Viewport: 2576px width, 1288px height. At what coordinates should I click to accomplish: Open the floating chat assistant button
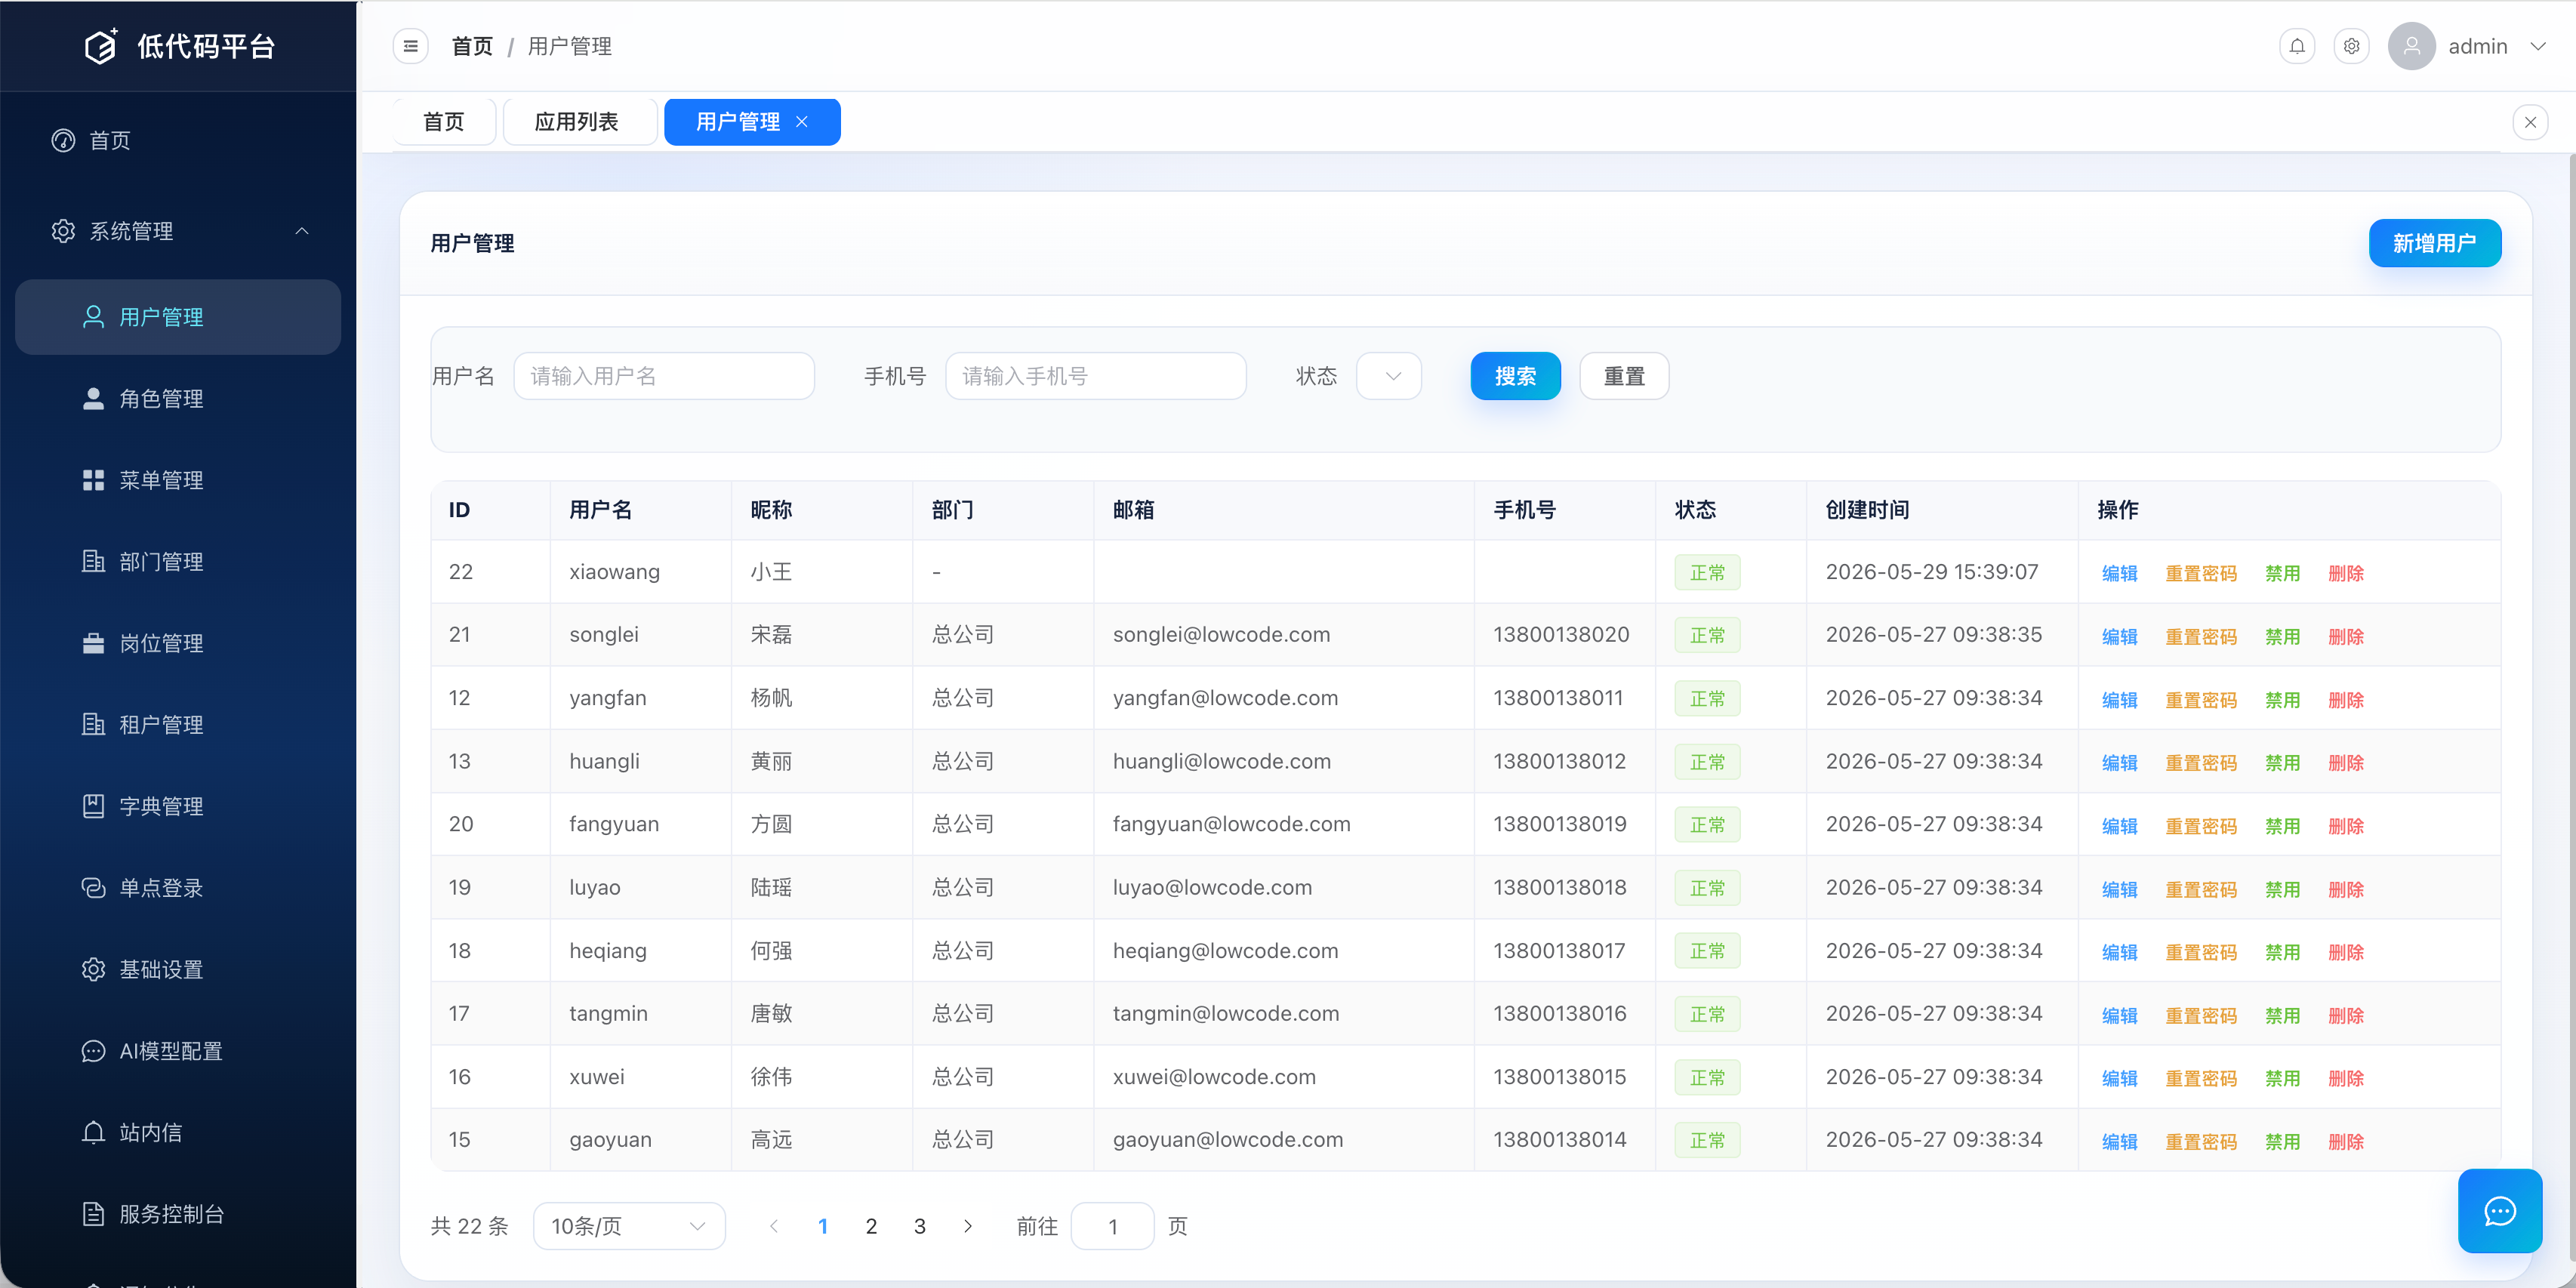[2500, 1211]
